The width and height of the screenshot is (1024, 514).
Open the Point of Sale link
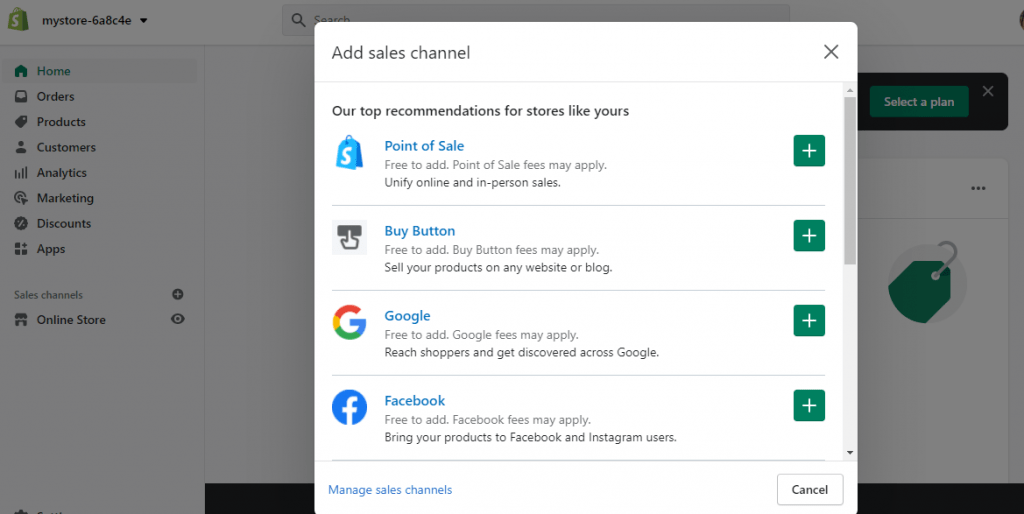424,146
